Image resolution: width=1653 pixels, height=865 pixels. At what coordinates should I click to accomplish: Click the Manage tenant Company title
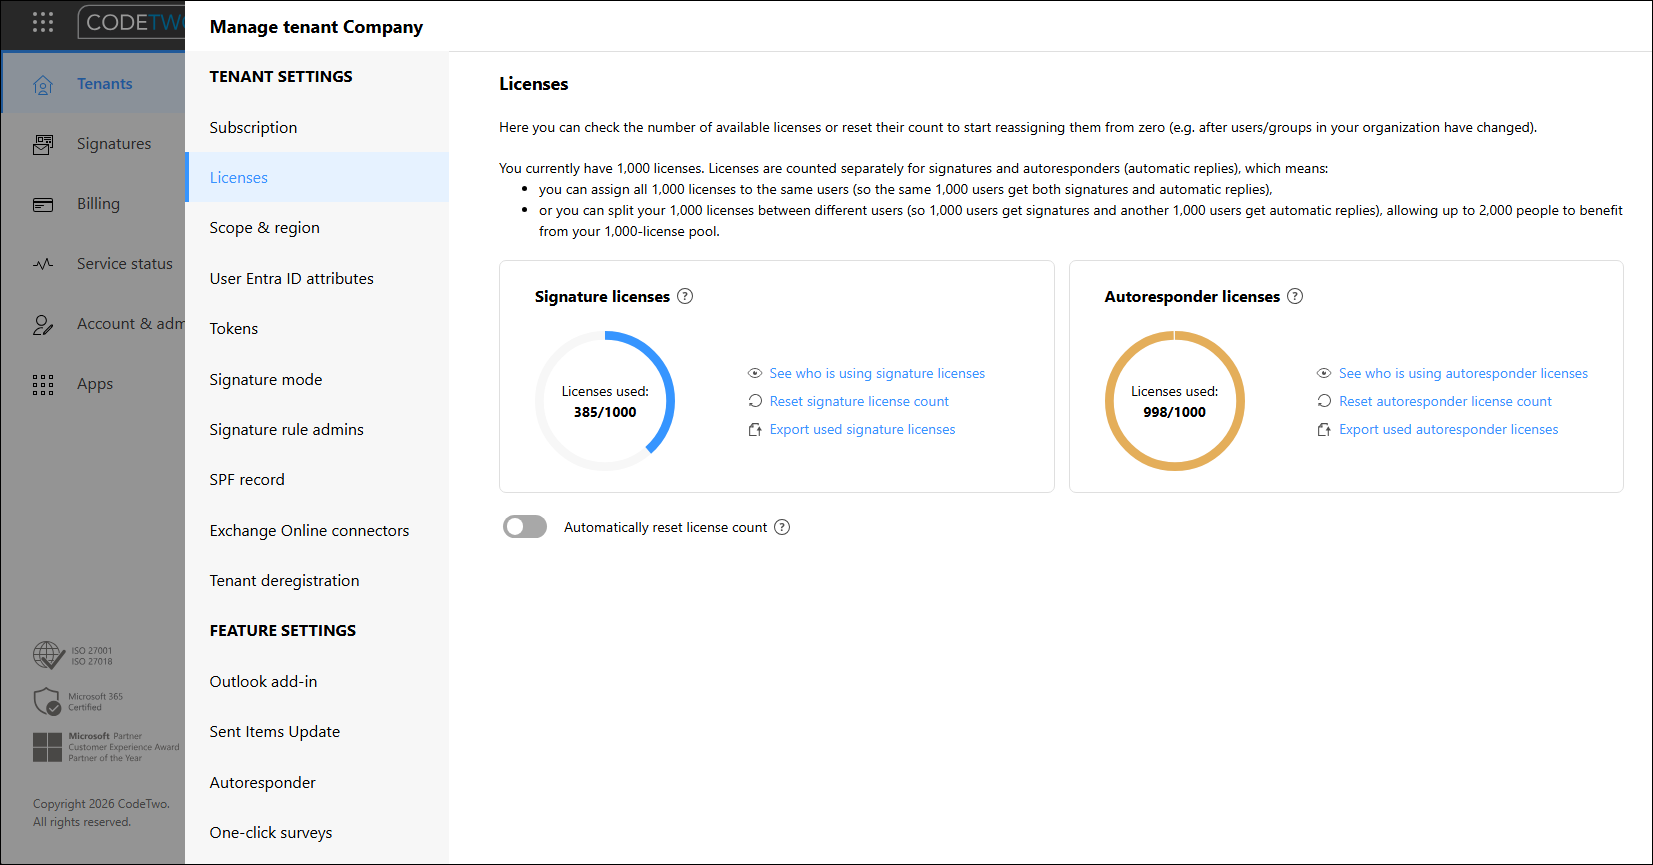pyautogui.click(x=316, y=27)
